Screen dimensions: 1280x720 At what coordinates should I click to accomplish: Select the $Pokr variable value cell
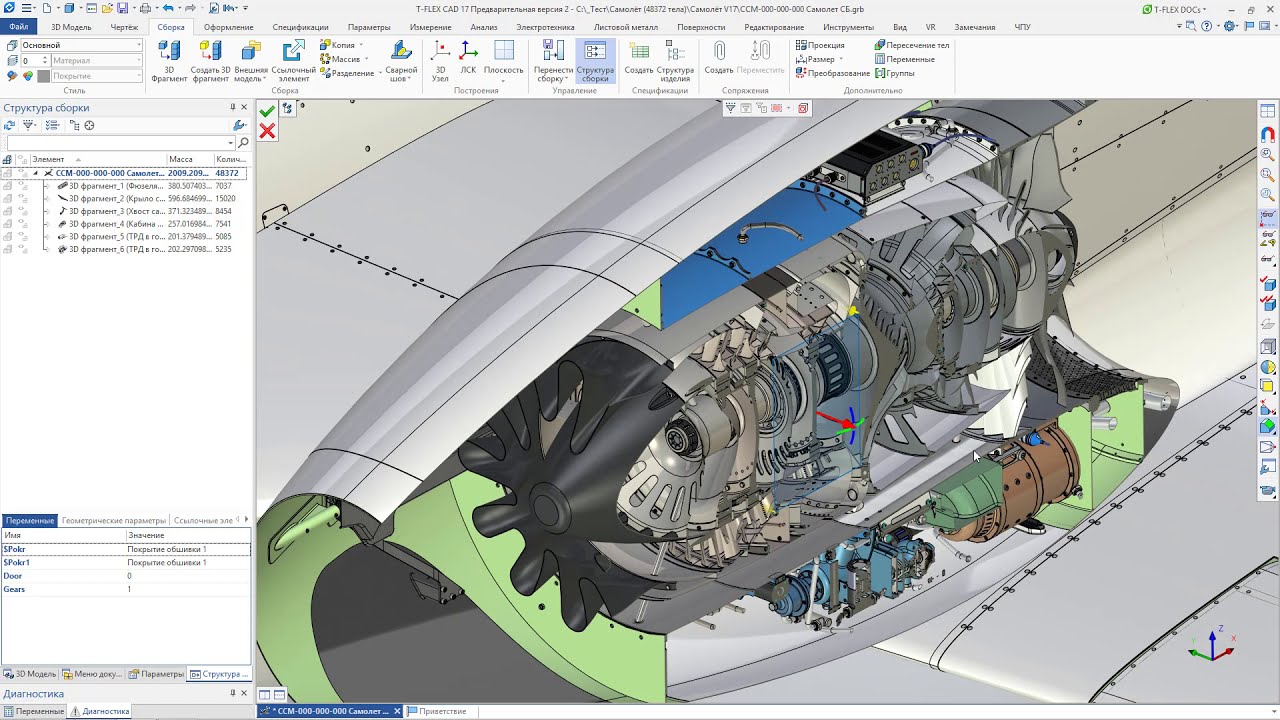pyautogui.click(x=187, y=549)
